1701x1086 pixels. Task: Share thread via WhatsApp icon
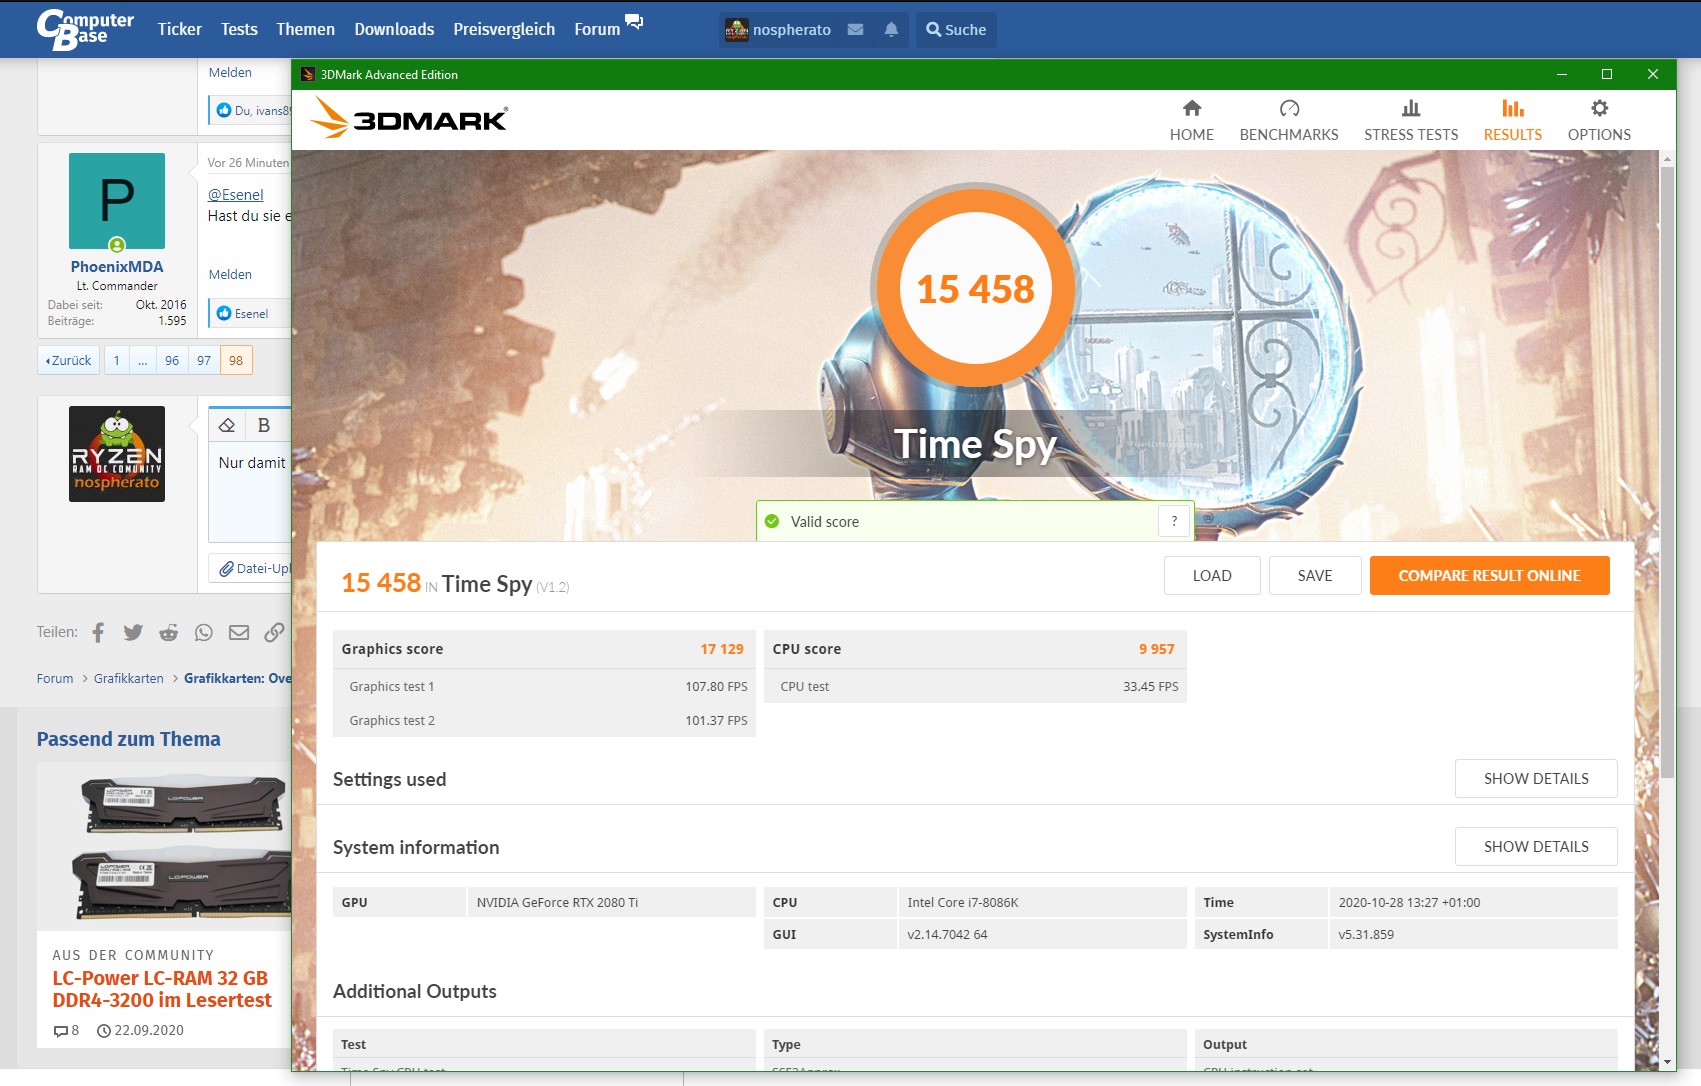tap(204, 632)
